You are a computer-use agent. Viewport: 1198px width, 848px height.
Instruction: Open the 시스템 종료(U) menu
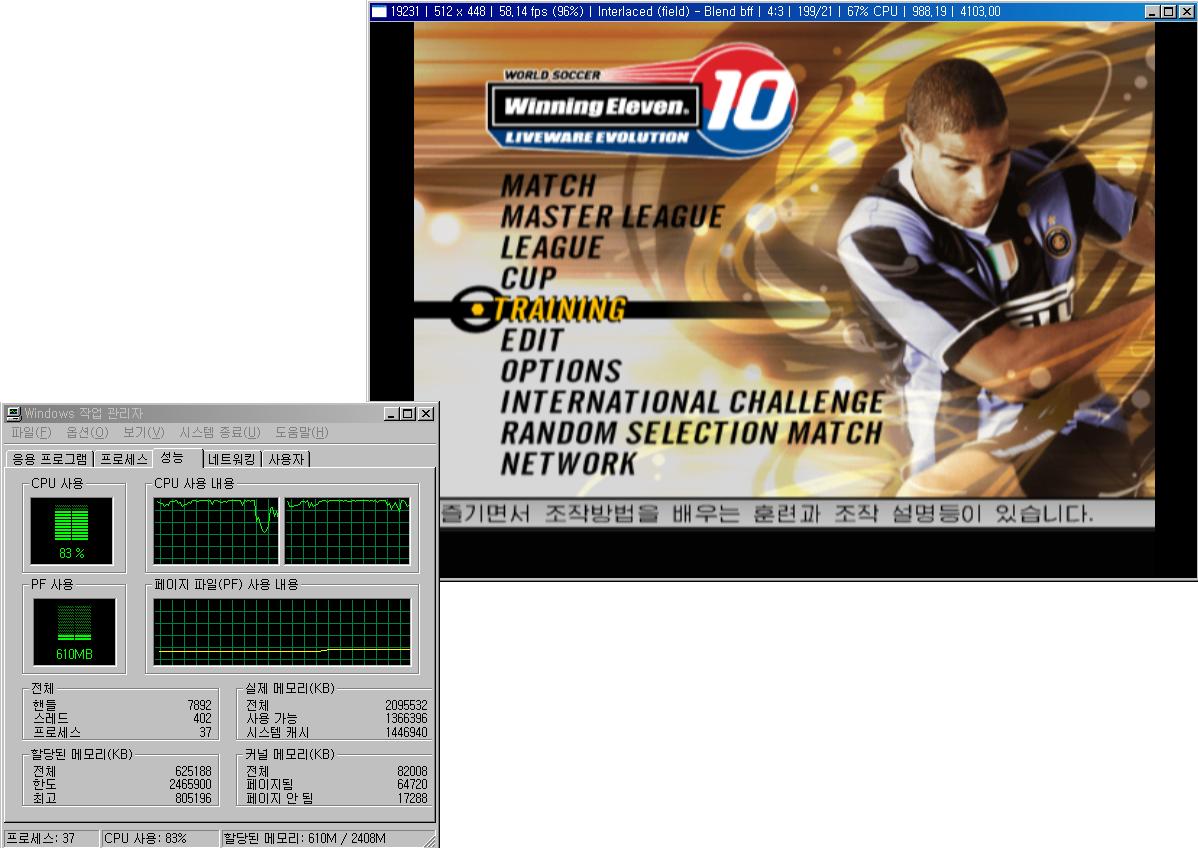click(220, 432)
